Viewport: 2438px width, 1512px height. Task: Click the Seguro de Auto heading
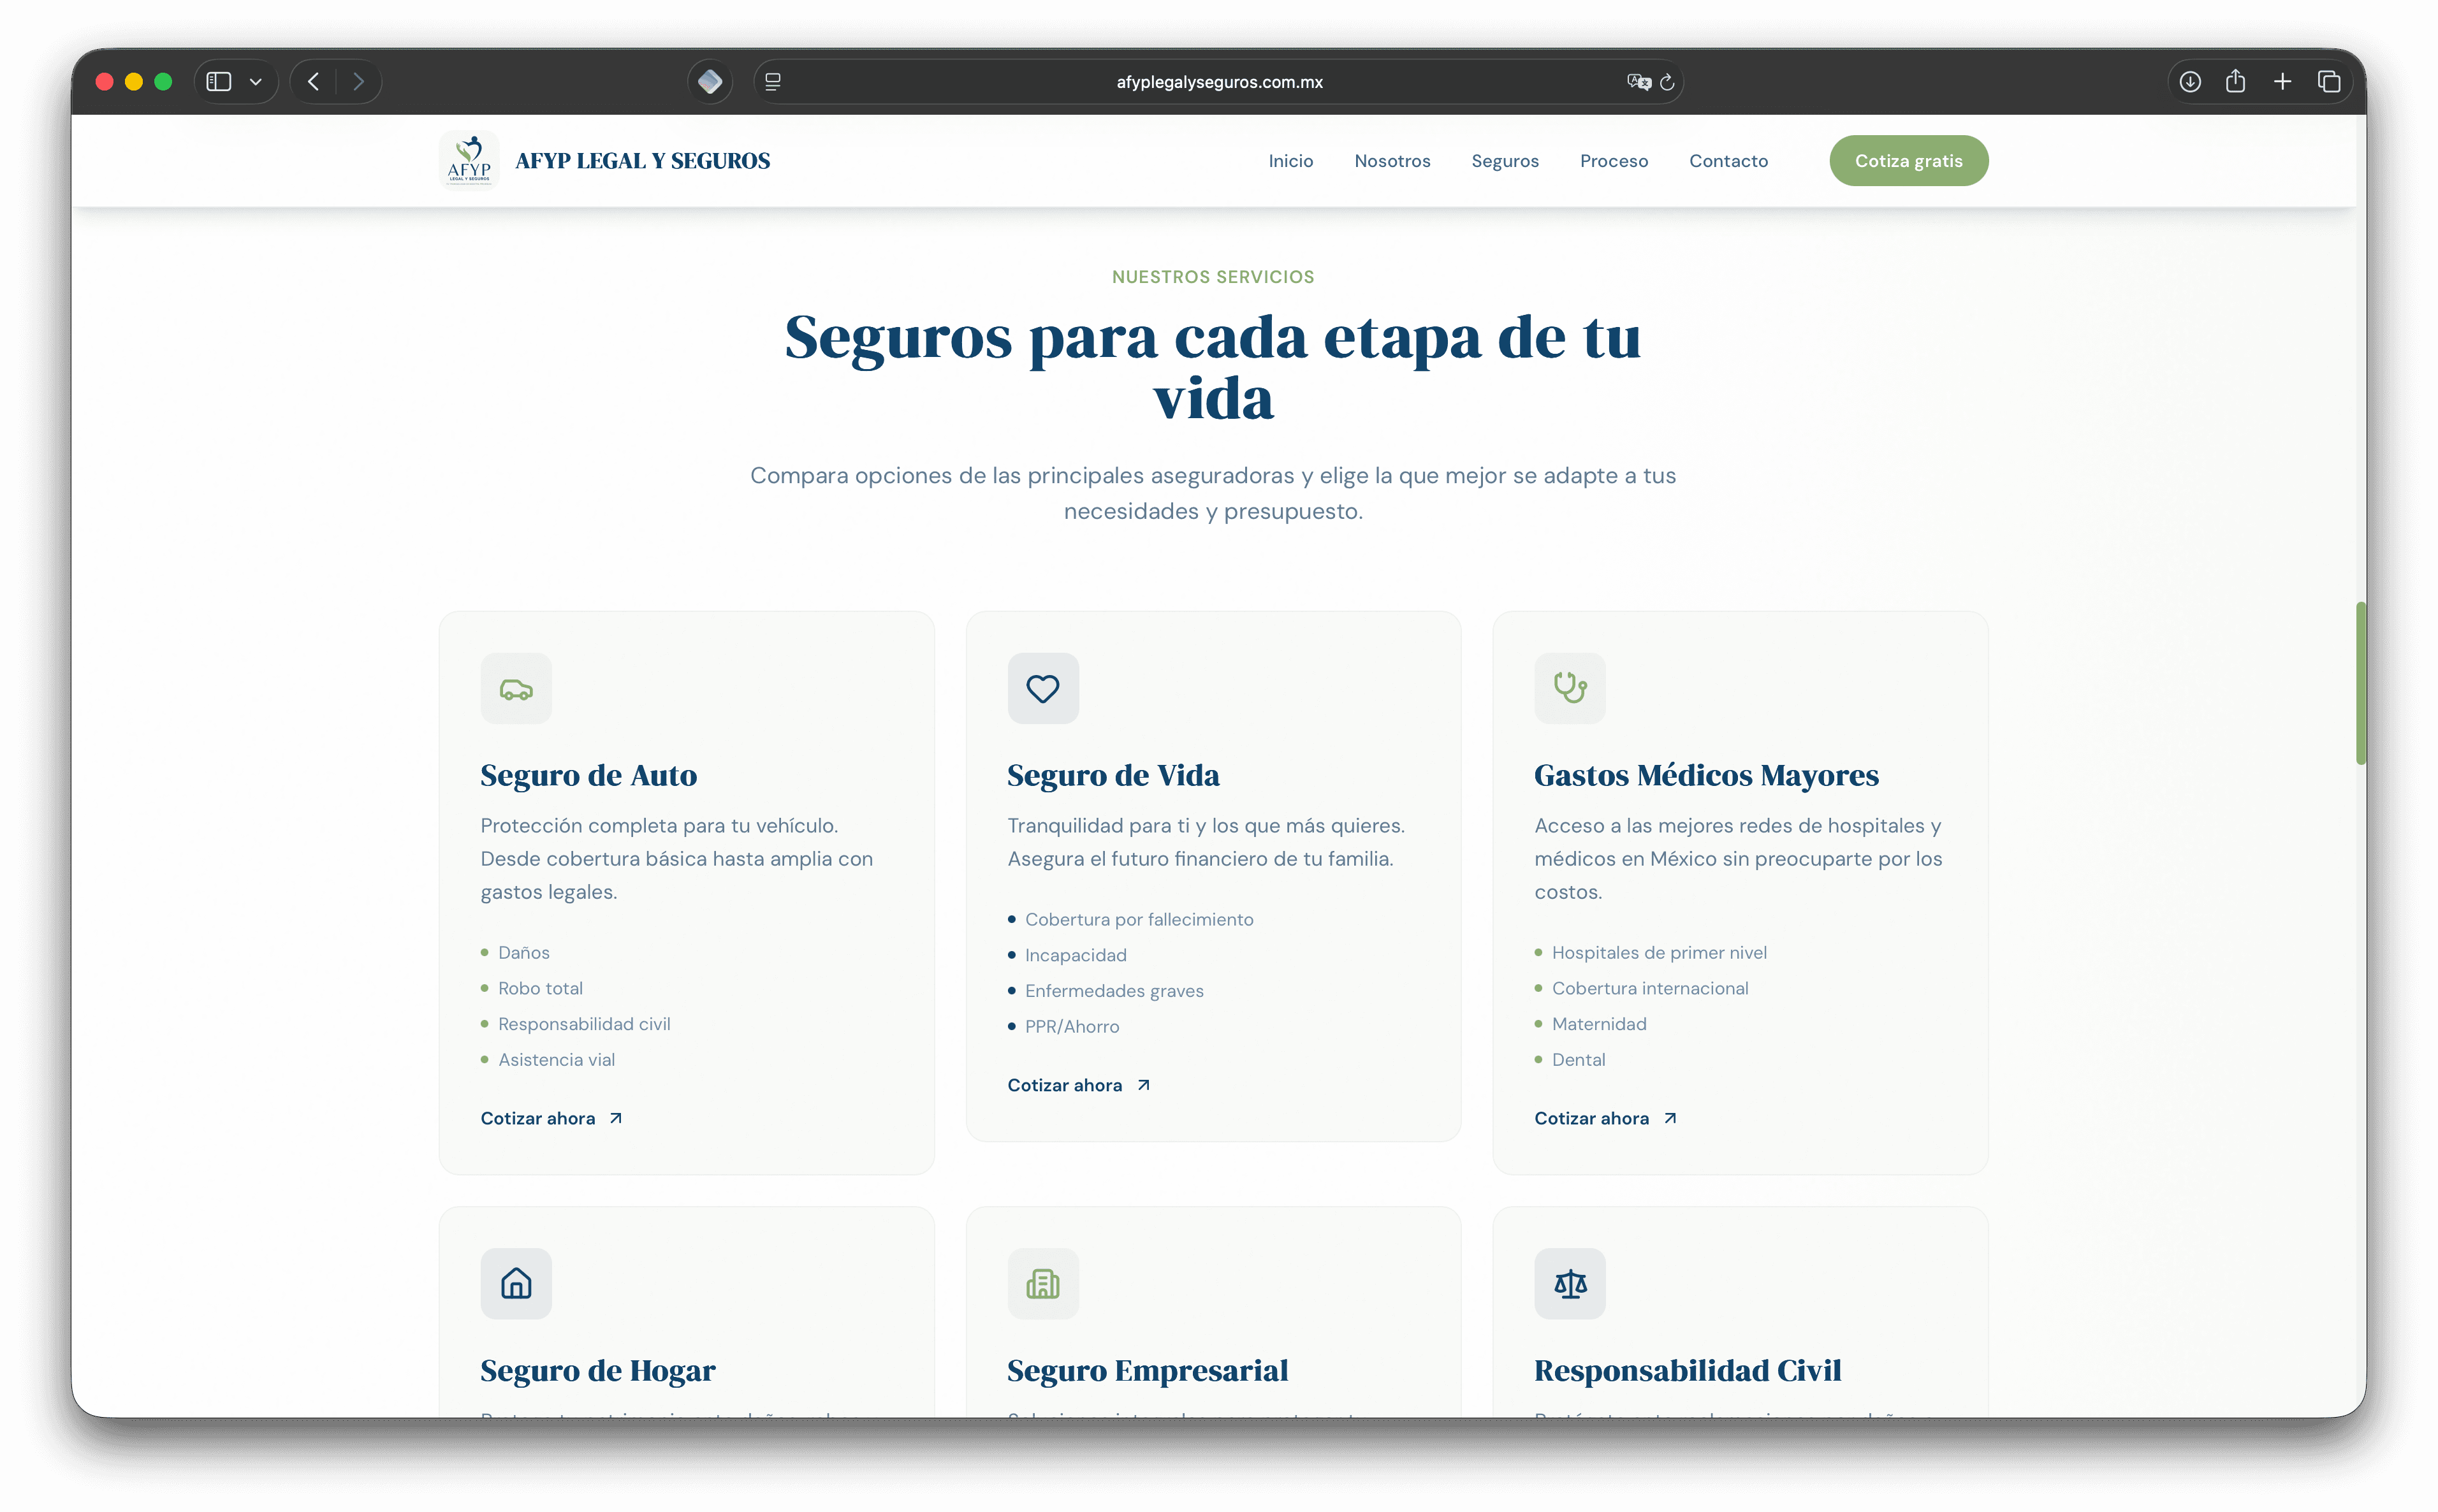[x=588, y=775]
